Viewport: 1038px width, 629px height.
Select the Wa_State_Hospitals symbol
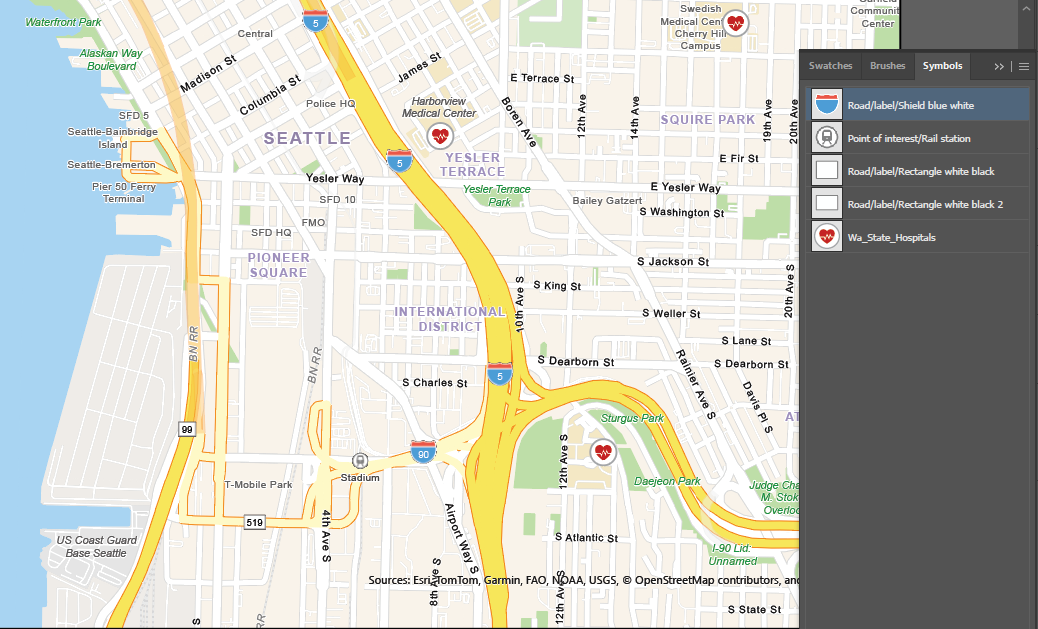pyautogui.click(x=917, y=236)
